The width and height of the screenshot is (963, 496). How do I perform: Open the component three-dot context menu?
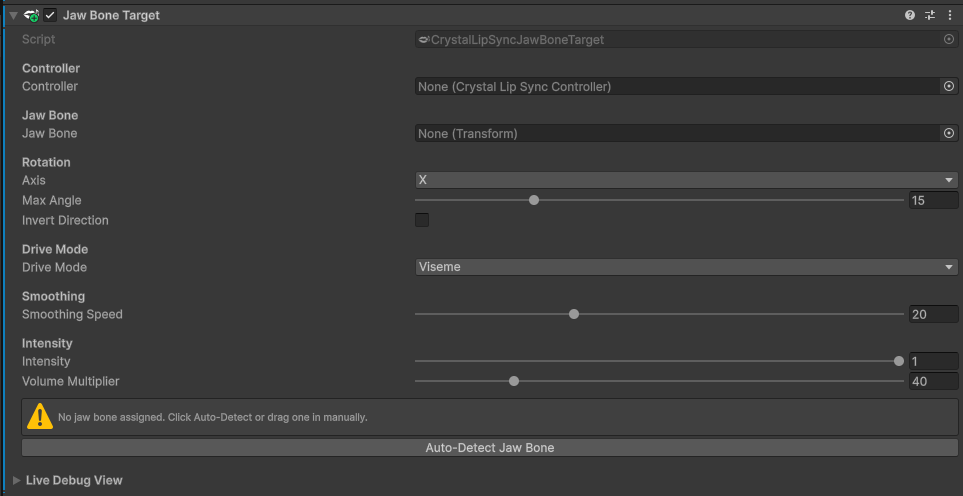tap(949, 15)
